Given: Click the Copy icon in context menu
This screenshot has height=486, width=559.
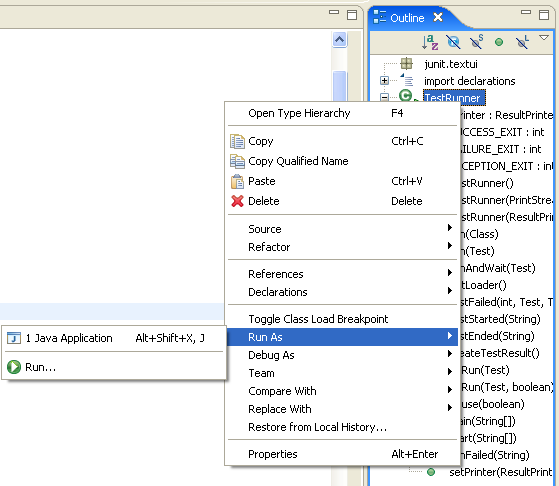Looking at the screenshot, I should [237, 141].
